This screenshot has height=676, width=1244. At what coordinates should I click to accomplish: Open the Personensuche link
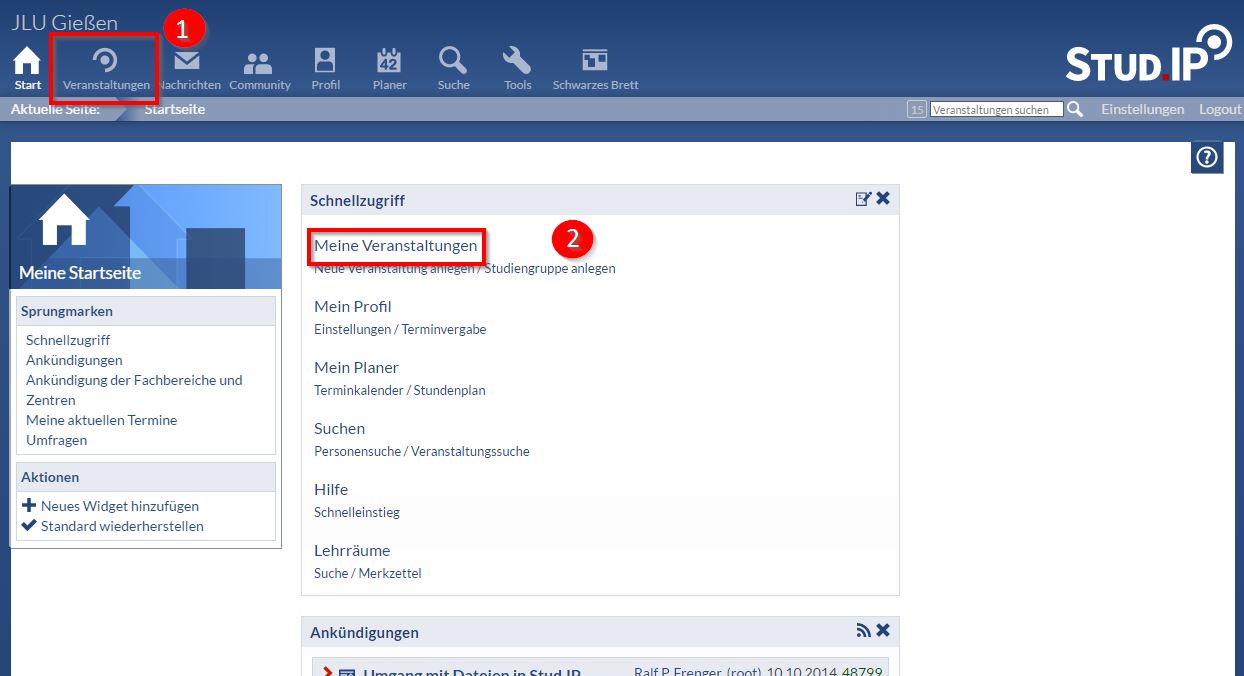click(x=357, y=451)
